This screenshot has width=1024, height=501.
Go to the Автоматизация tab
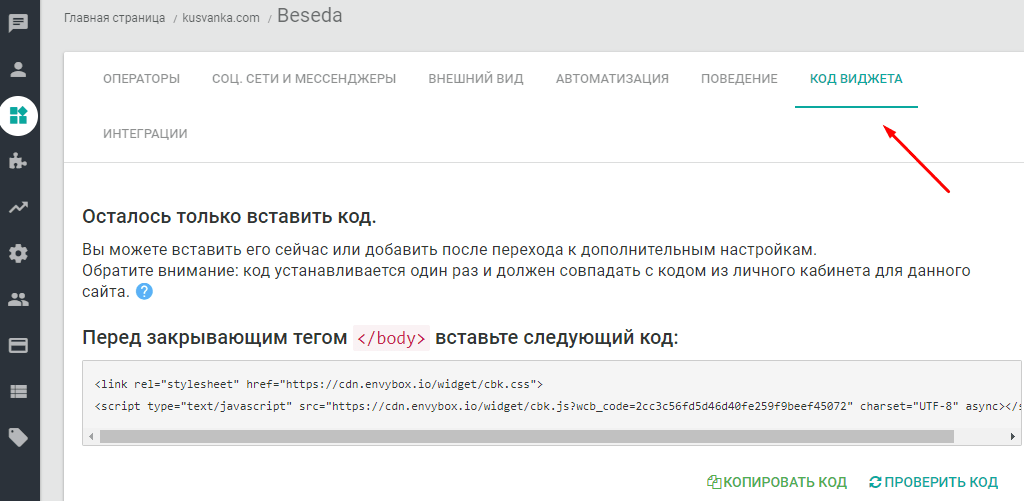click(612, 79)
